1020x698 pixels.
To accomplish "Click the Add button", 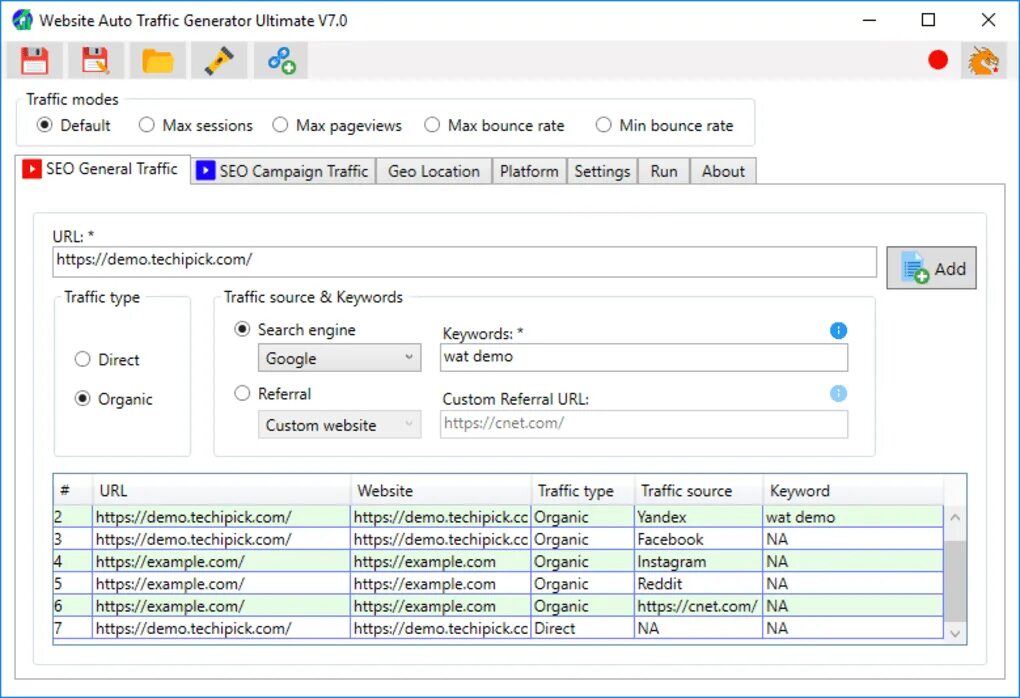I will click(931, 268).
